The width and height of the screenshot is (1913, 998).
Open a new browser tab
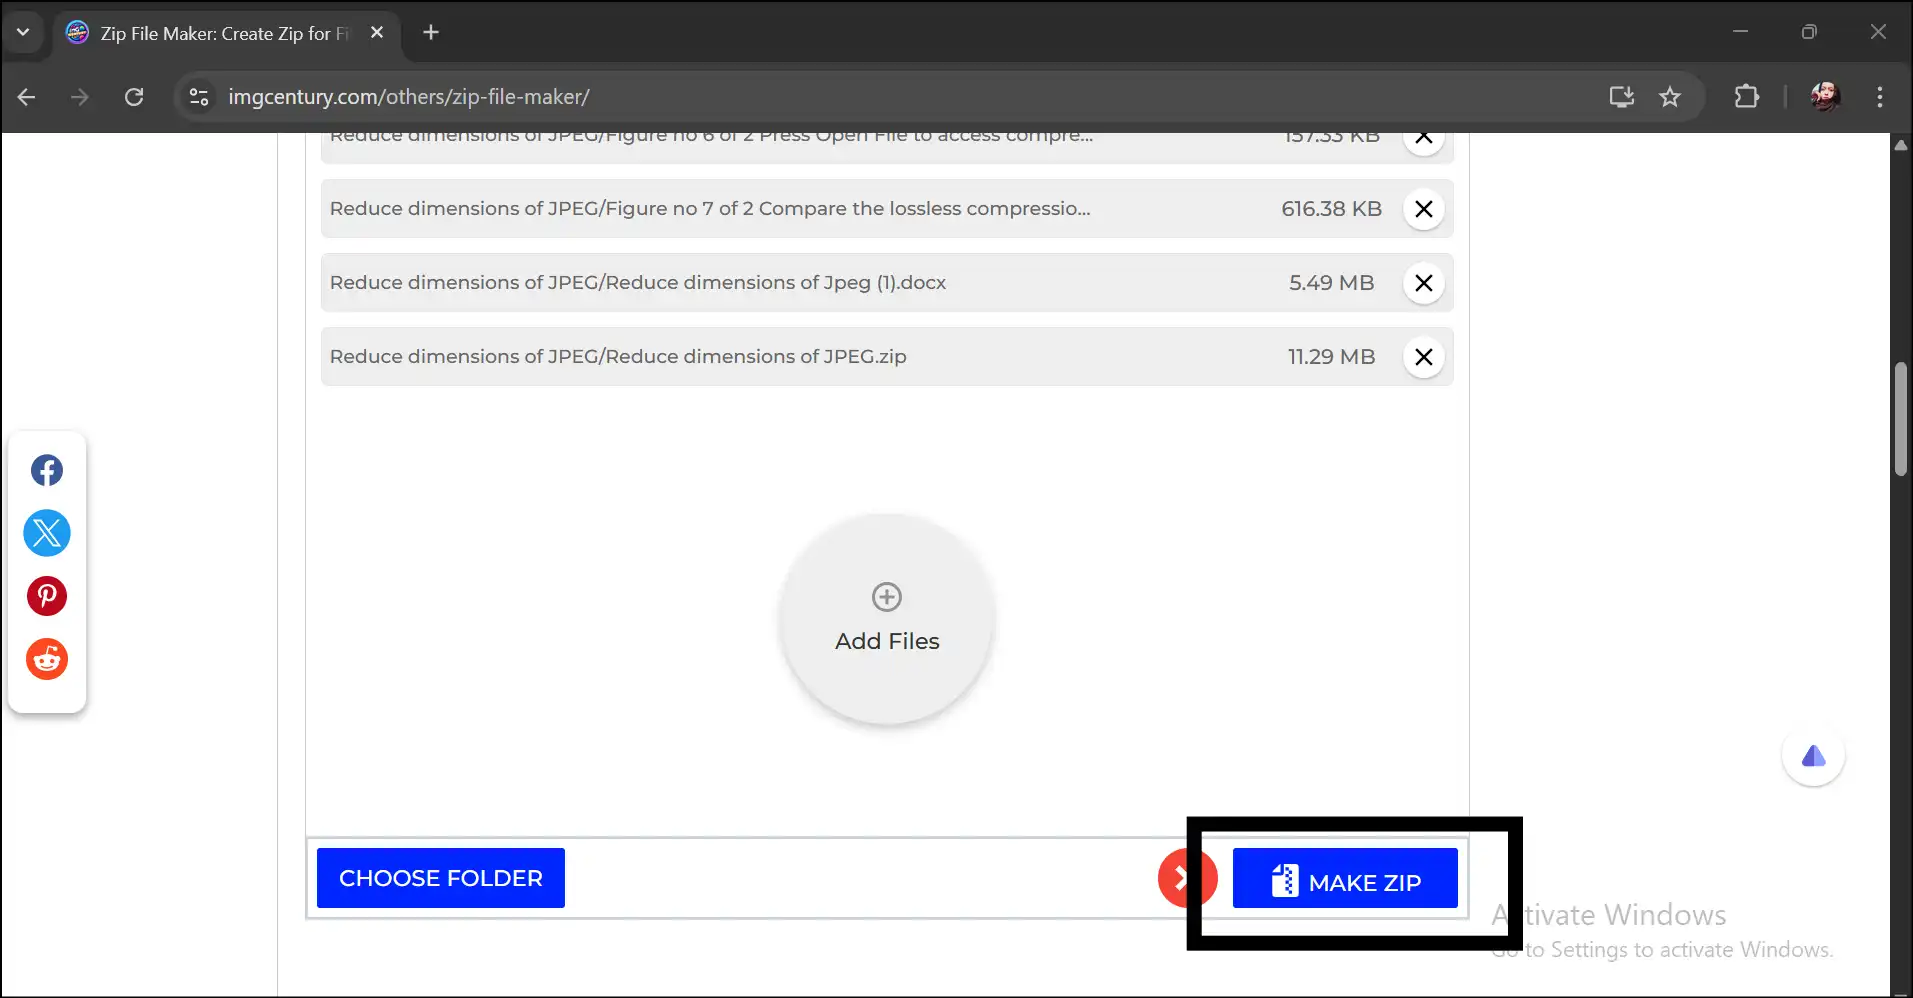coord(431,33)
